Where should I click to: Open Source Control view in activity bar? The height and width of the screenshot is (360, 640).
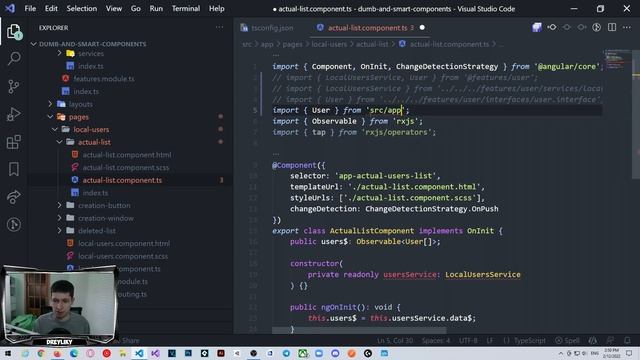(x=13, y=86)
